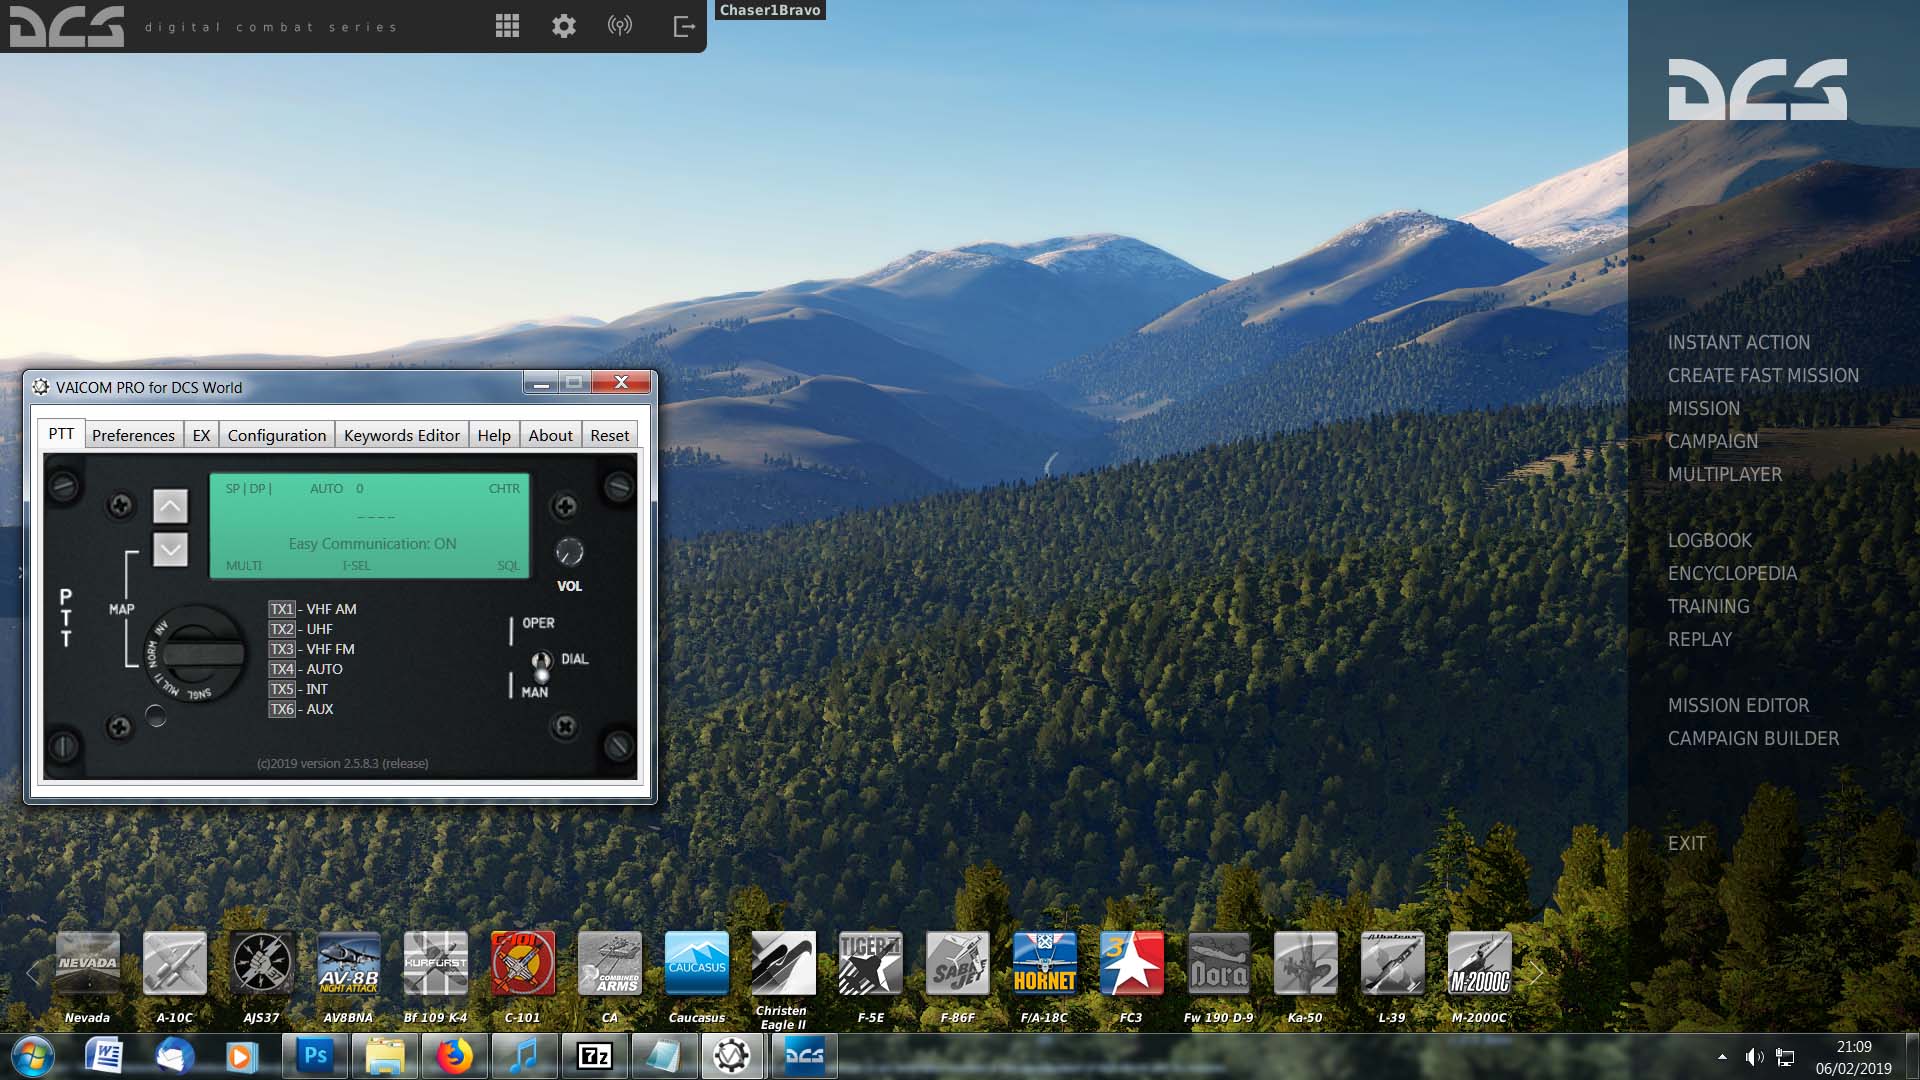This screenshot has width=1920, height=1080.
Task: Open DCS settings gear icon
Action: tap(564, 26)
